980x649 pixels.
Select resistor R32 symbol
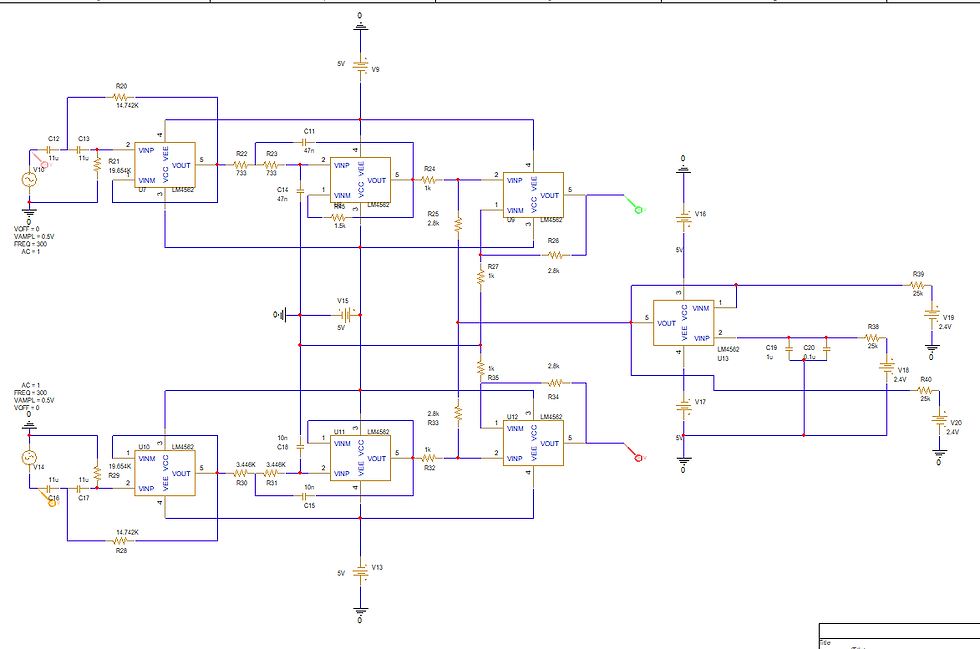pos(429,458)
